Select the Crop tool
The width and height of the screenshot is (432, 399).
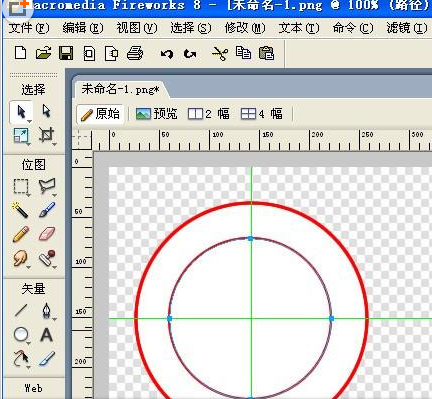click(46, 135)
